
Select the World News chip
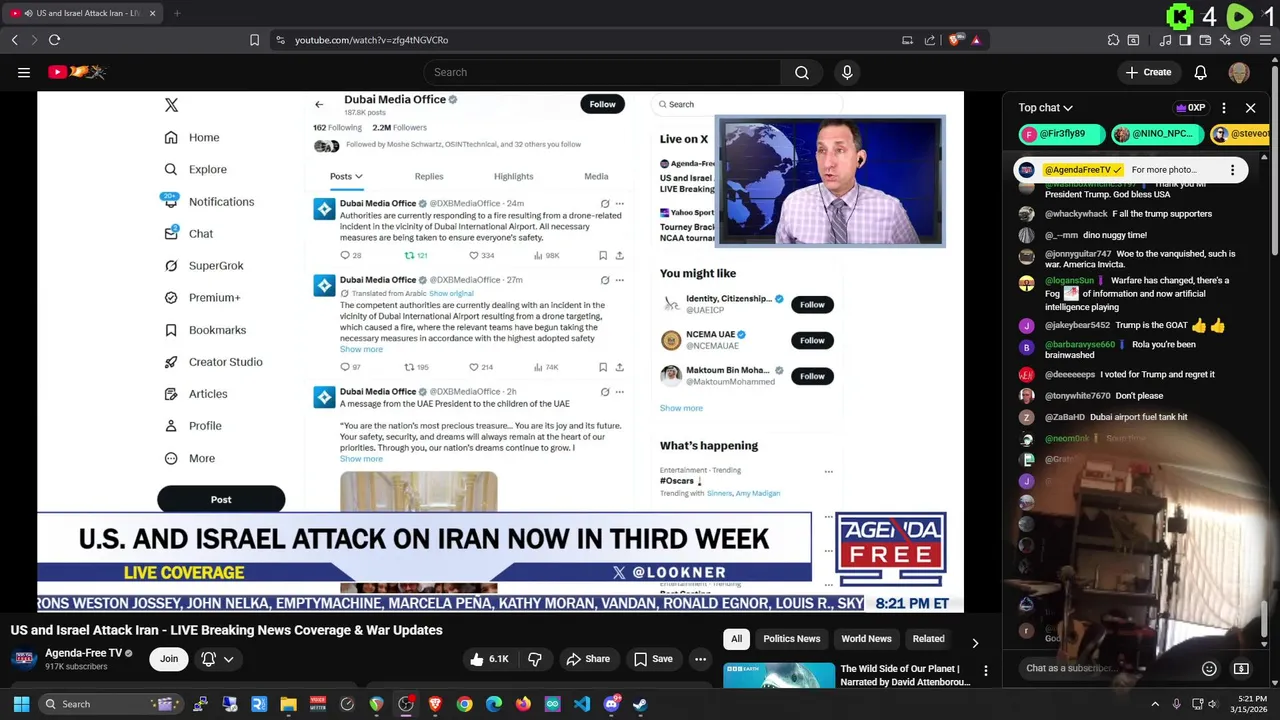click(866, 639)
